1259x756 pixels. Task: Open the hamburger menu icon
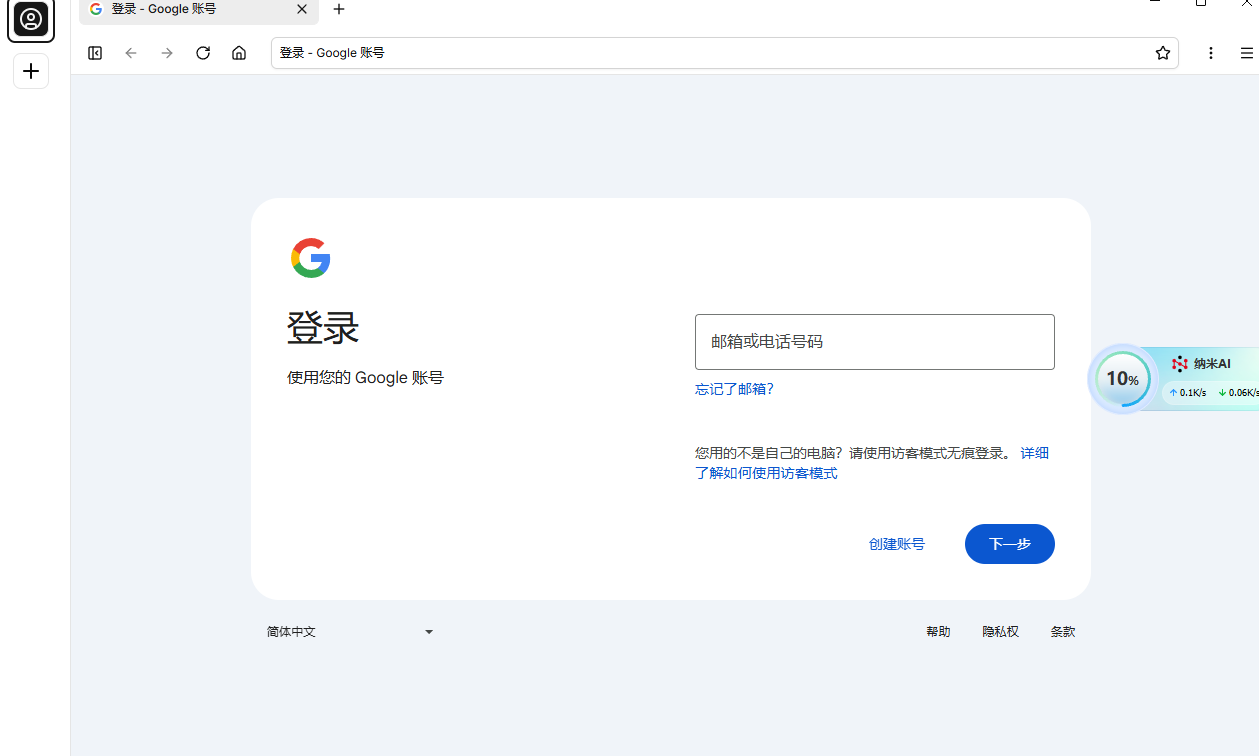1247,53
